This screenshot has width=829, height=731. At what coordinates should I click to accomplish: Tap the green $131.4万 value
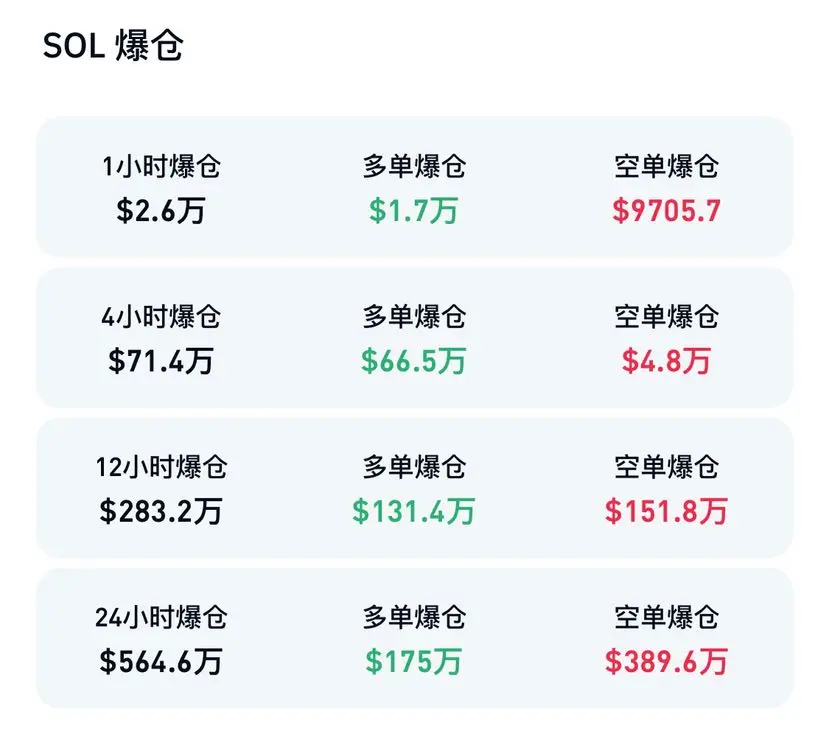414,511
